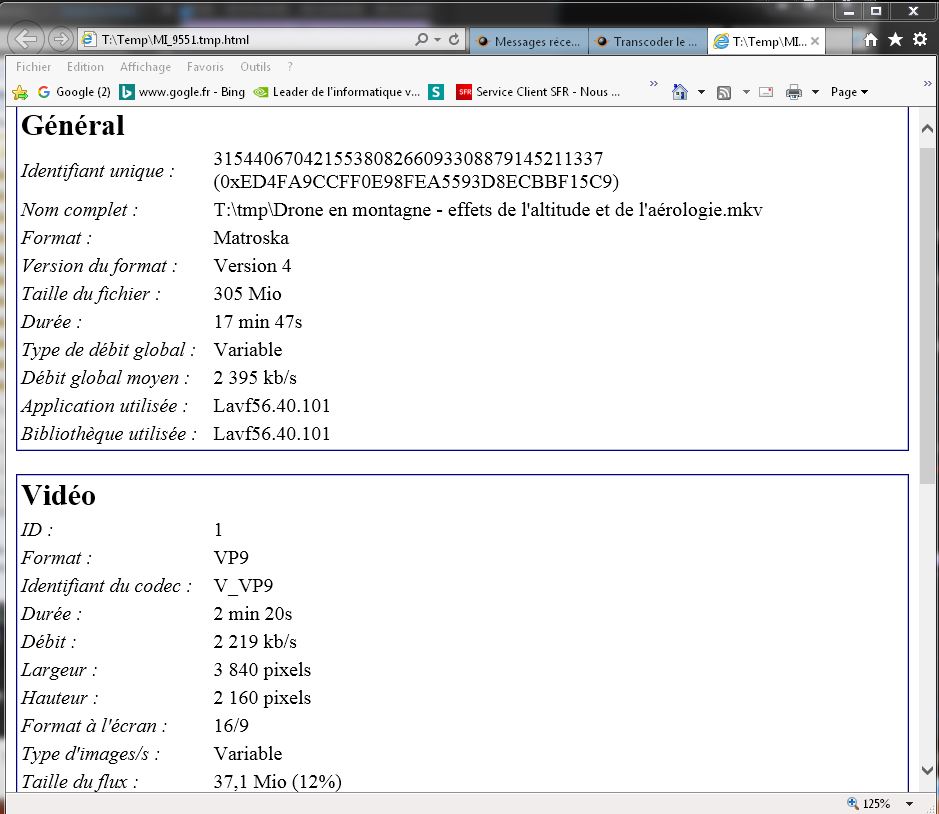Open the Tools gear icon
This screenshot has width=939, height=814.
pos(920,40)
